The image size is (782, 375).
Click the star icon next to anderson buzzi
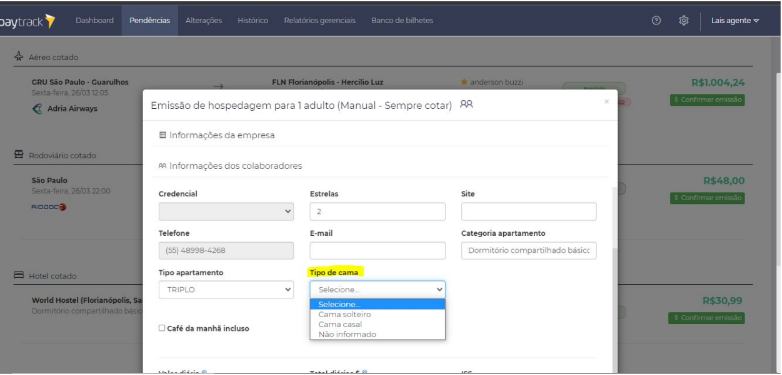pos(464,82)
